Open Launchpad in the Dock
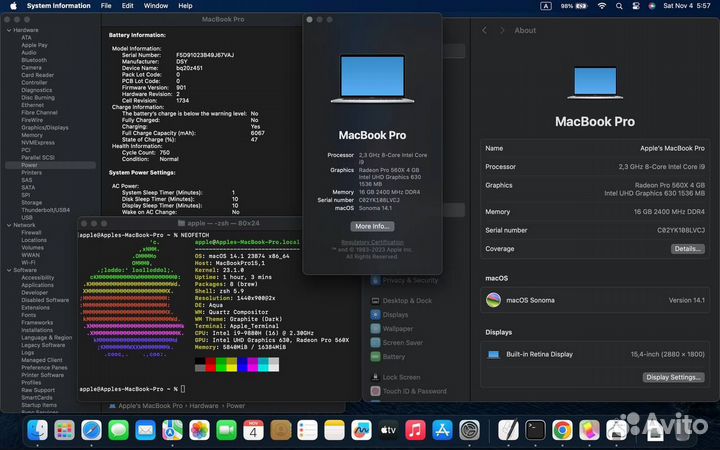 [64, 430]
